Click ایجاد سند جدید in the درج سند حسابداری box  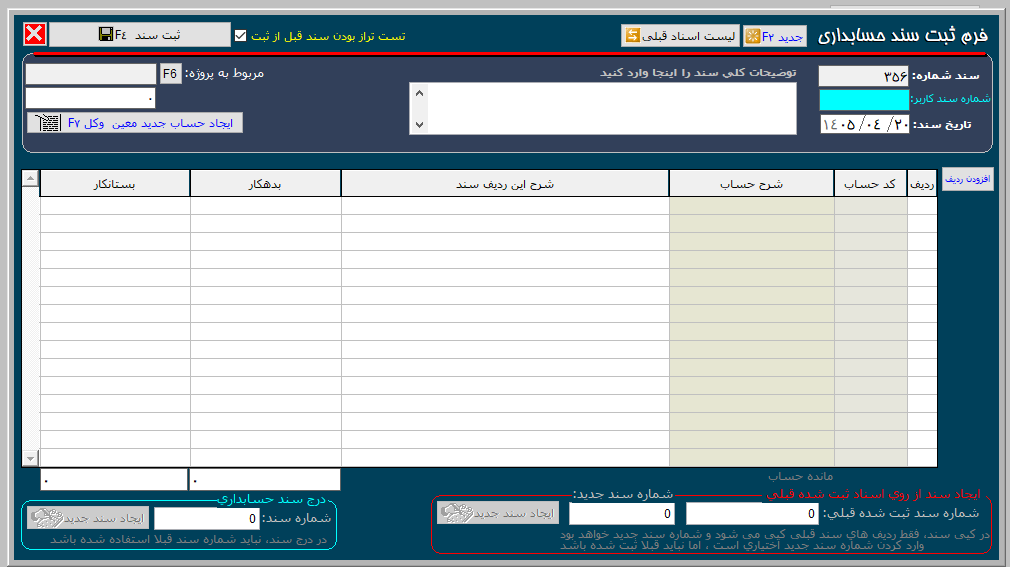click(x=88, y=518)
